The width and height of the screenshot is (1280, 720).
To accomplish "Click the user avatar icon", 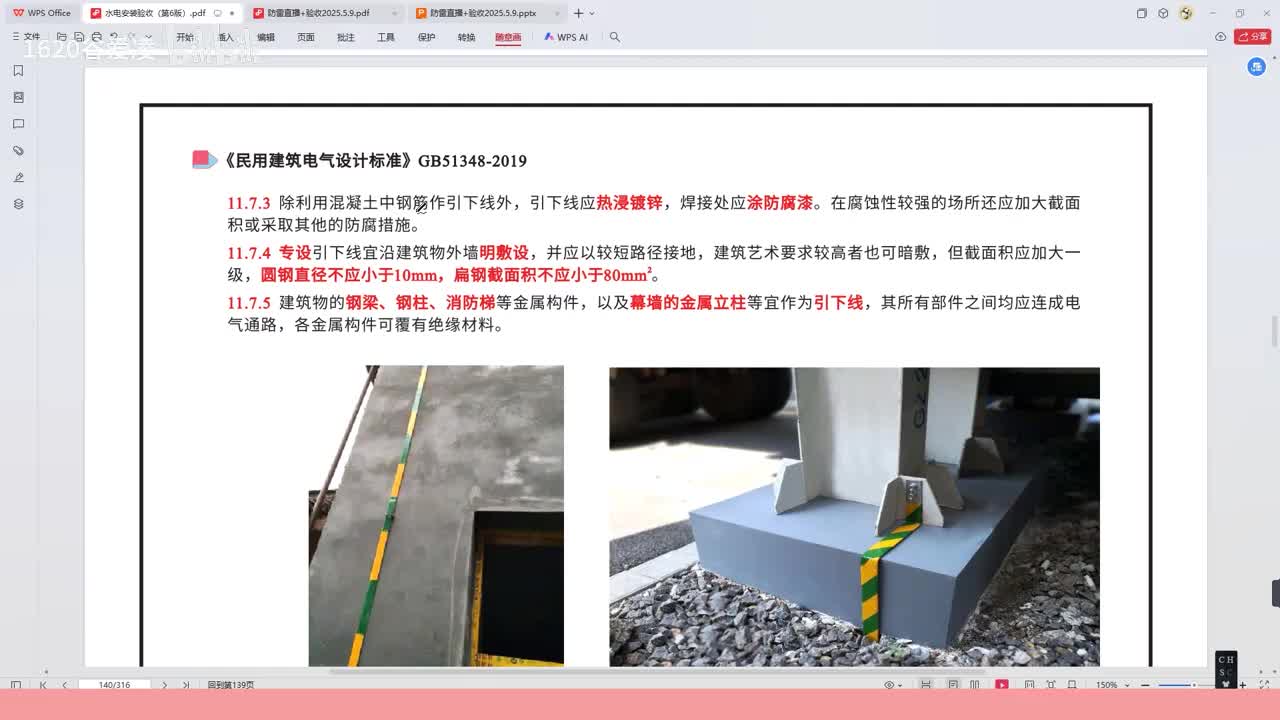I will (x=1186, y=13).
